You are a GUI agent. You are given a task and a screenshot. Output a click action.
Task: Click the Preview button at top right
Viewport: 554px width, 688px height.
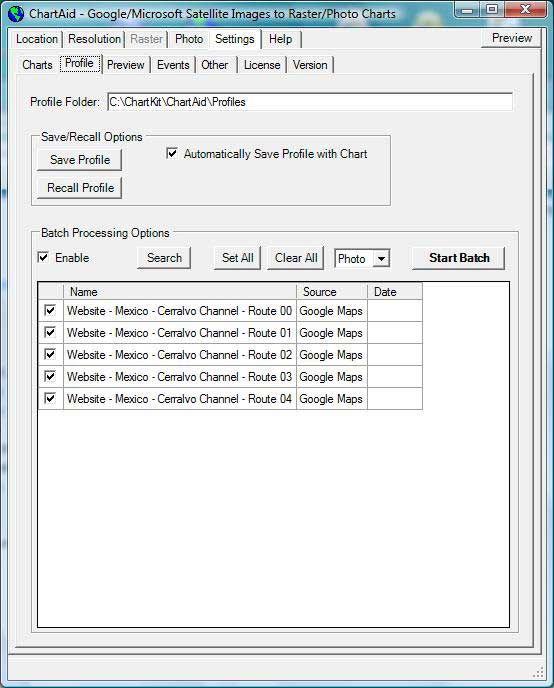click(x=511, y=38)
